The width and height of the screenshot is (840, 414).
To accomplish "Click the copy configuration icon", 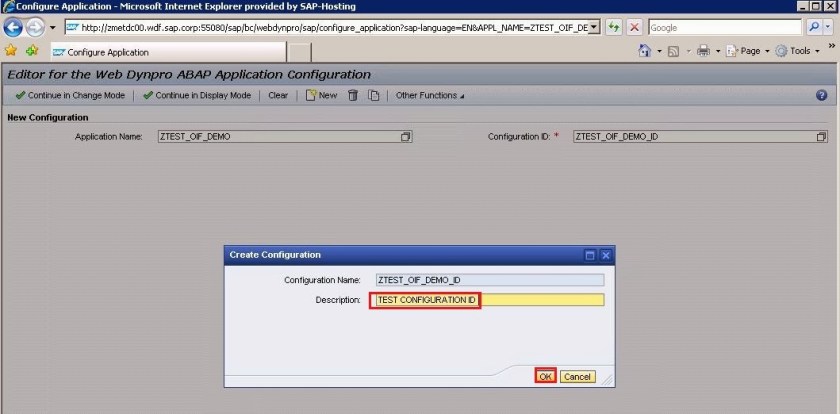I will point(373,95).
